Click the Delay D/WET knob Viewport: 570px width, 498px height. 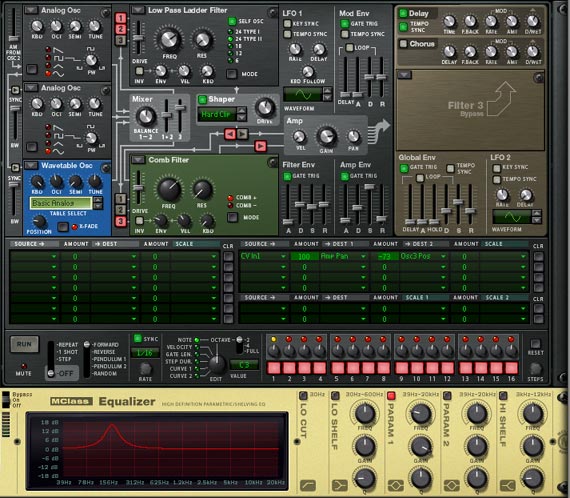tap(533, 21)
